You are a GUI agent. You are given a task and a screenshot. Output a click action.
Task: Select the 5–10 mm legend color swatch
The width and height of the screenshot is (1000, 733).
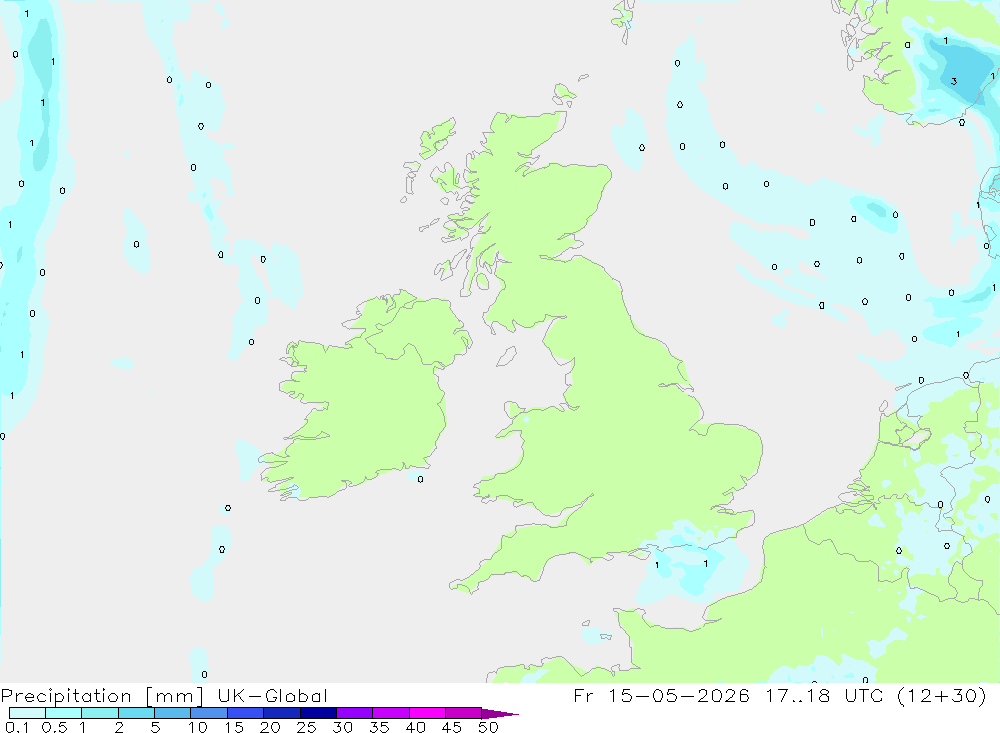pyautogui.click(x=173, y=713)
